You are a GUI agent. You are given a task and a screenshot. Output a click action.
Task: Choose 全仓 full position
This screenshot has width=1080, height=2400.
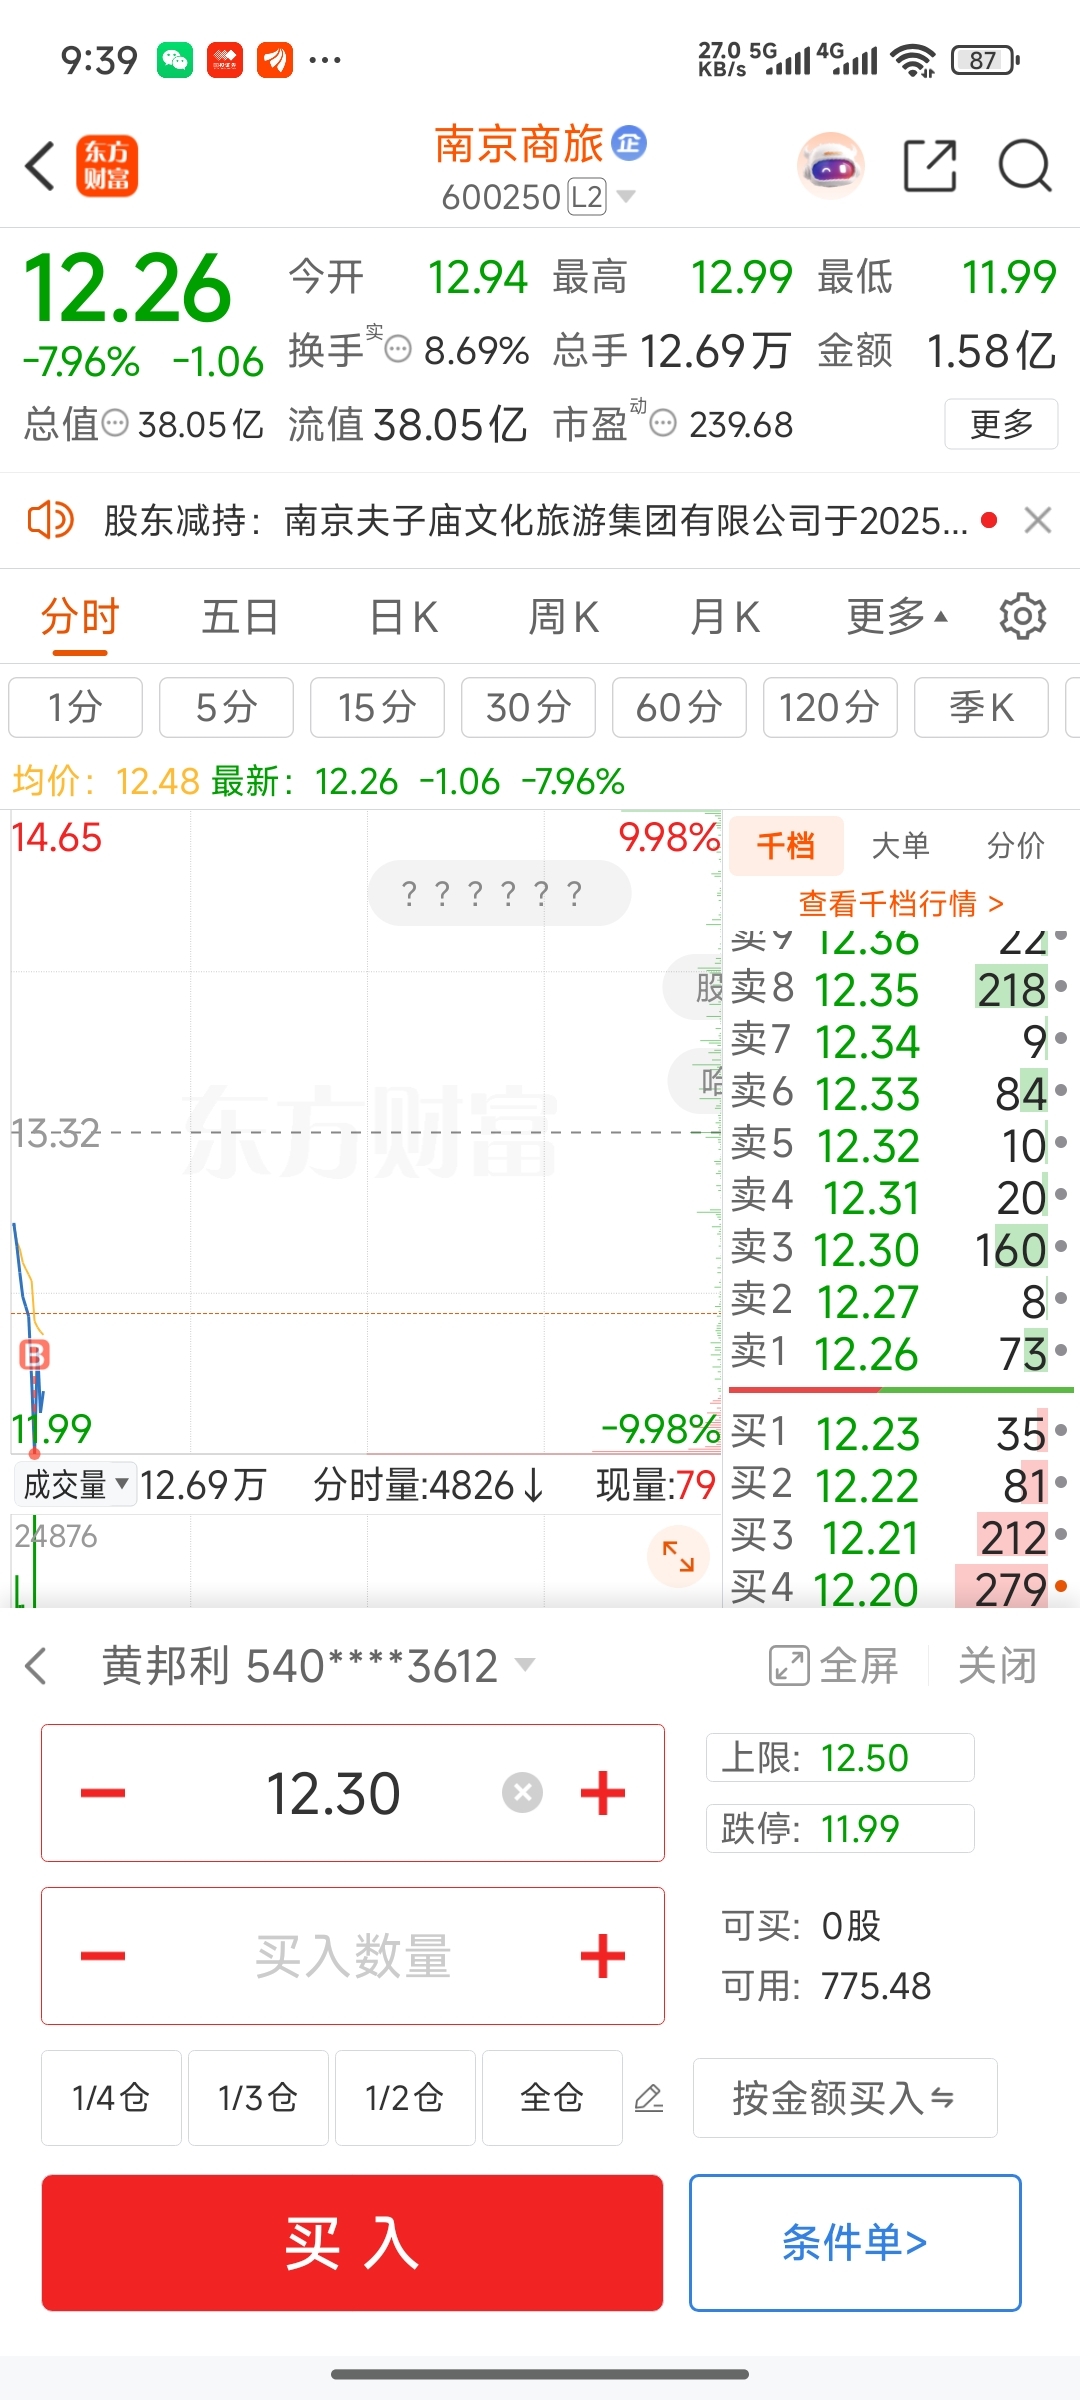[552, 2097]
